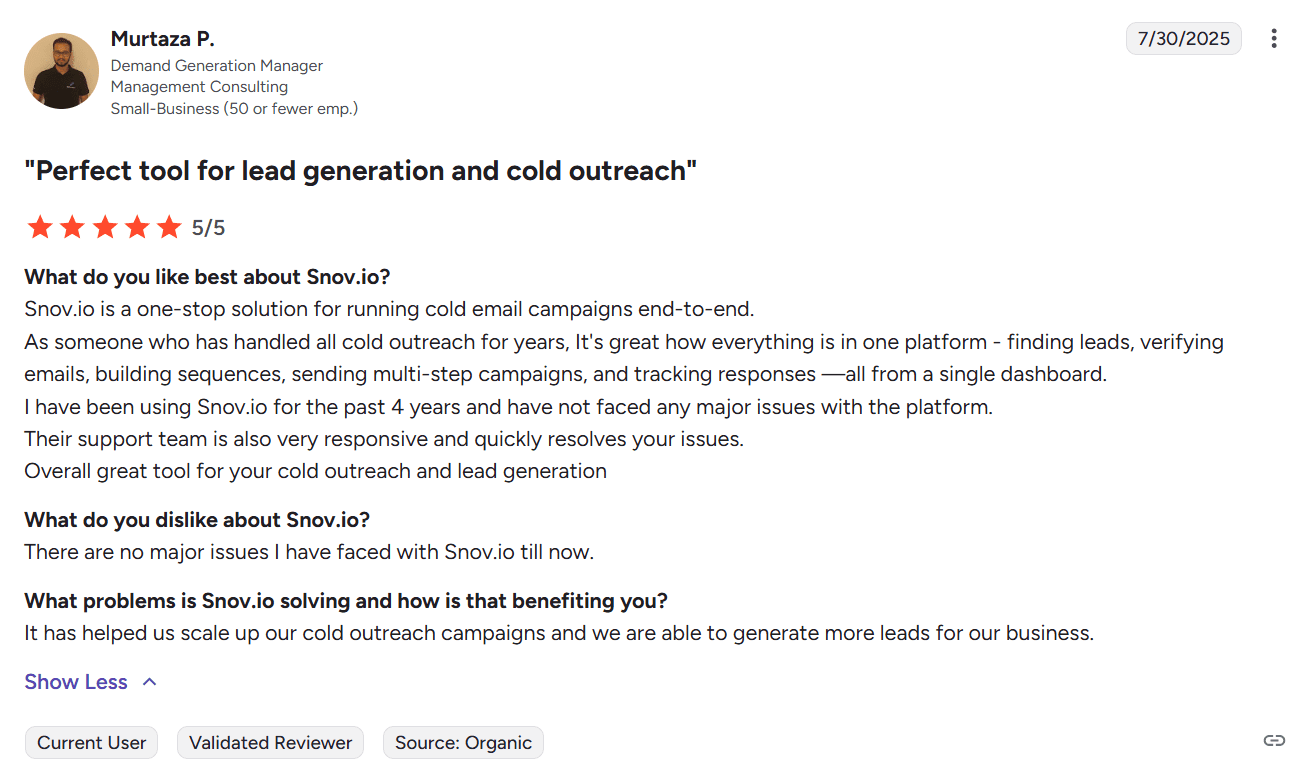
Task: Open the "Perfect tool for lead generation" review title
Action: click(x=360, y=171)
